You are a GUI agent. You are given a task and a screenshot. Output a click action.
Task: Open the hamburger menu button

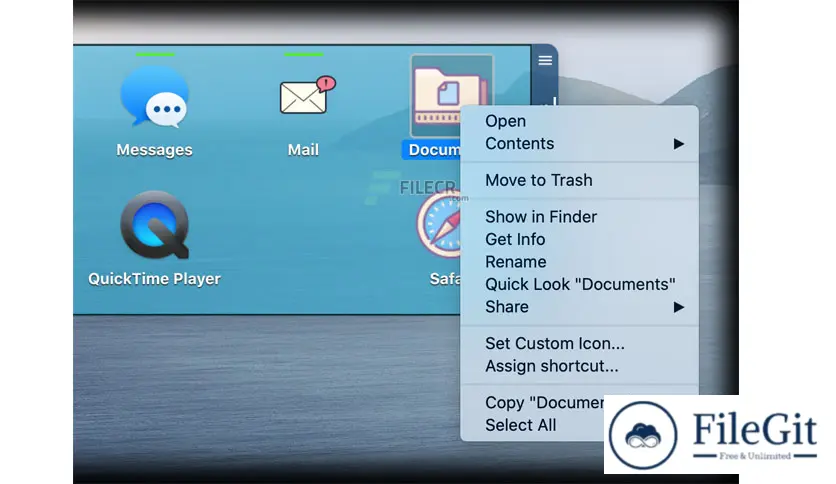pos(545,60)
